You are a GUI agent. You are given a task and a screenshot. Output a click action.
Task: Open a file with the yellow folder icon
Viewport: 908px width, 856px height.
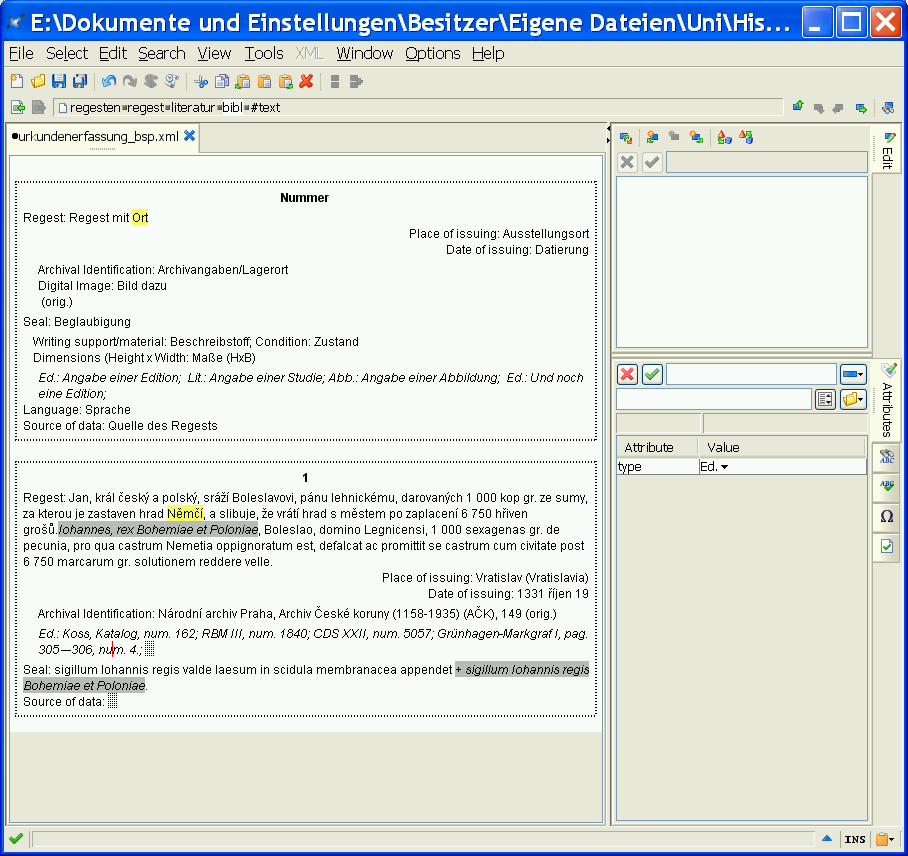[38, 82]
